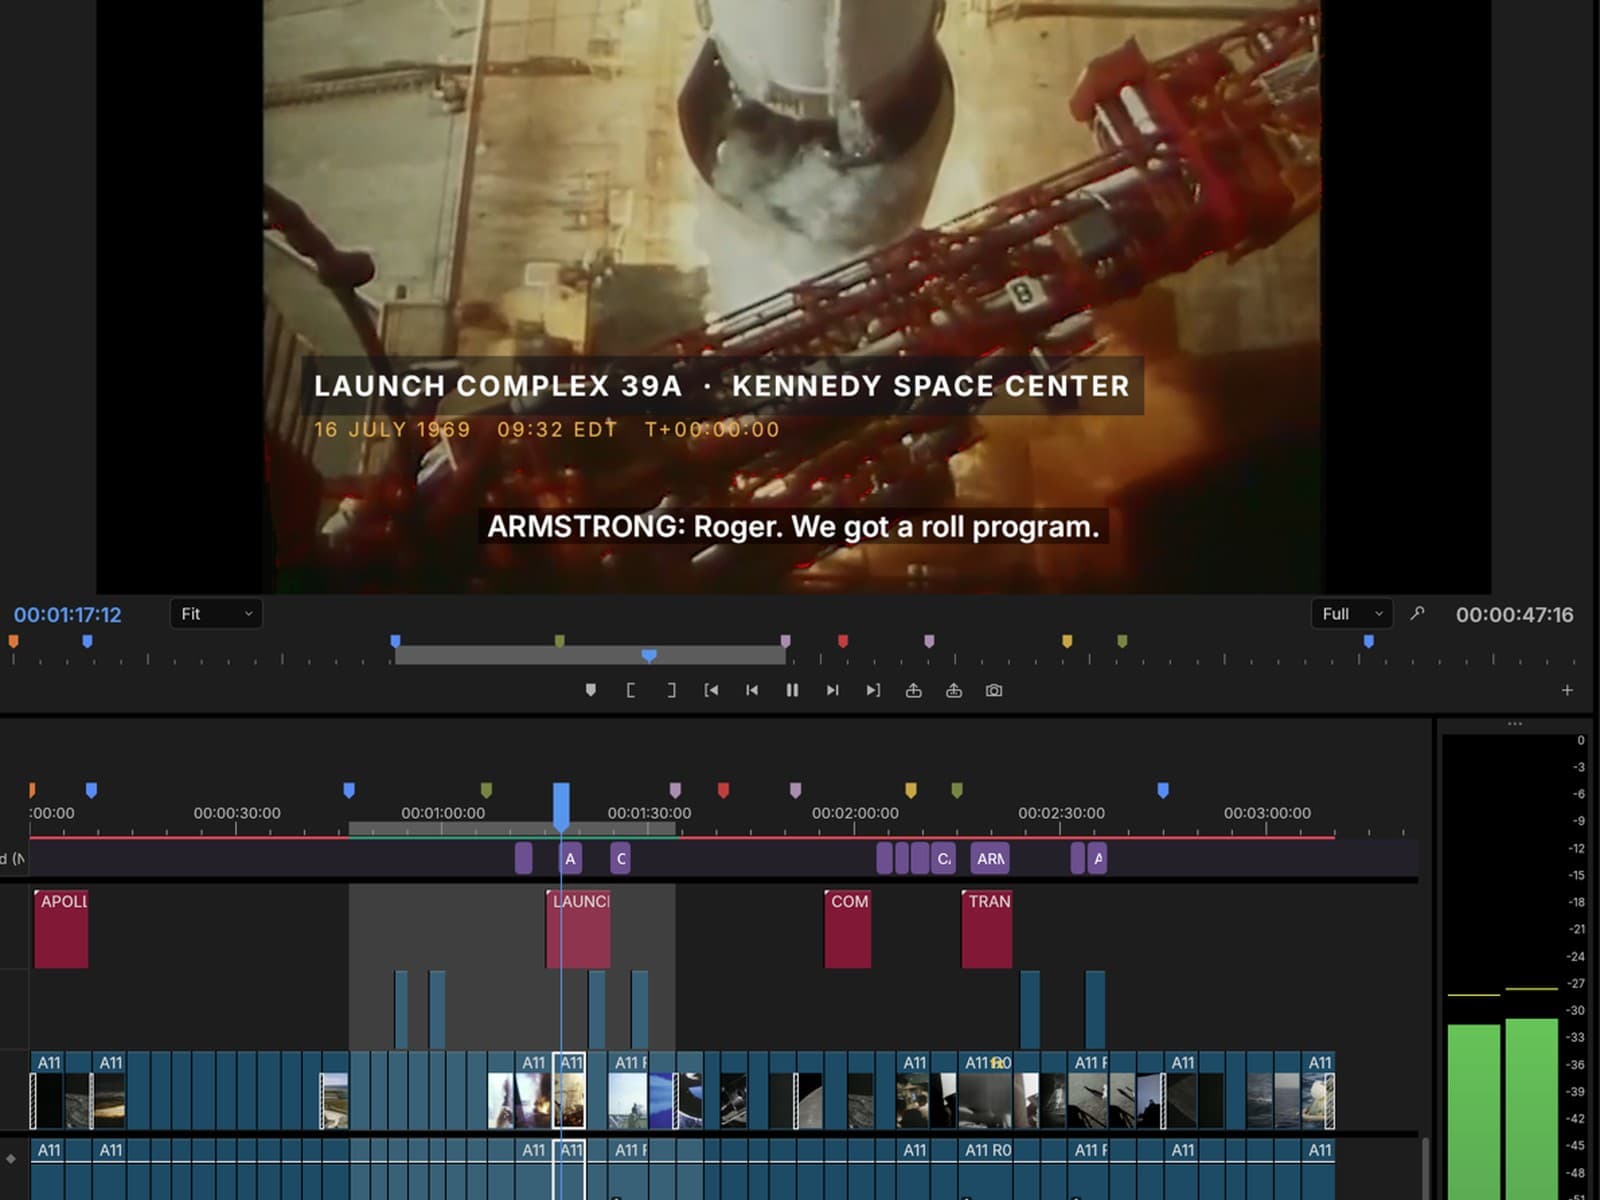The image size is (1600, 1200).
Task: Select the orange marker on the timeline ruler
Action: 32,790
